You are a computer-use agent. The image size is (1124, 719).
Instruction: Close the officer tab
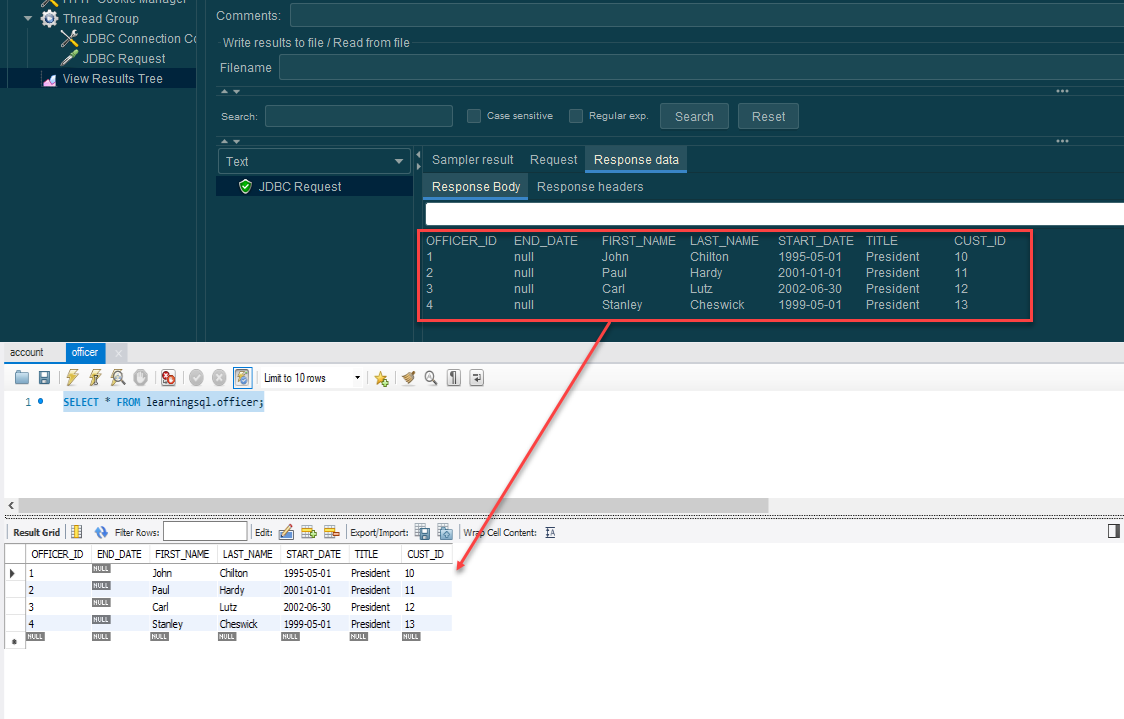click(x=118, y=353)
